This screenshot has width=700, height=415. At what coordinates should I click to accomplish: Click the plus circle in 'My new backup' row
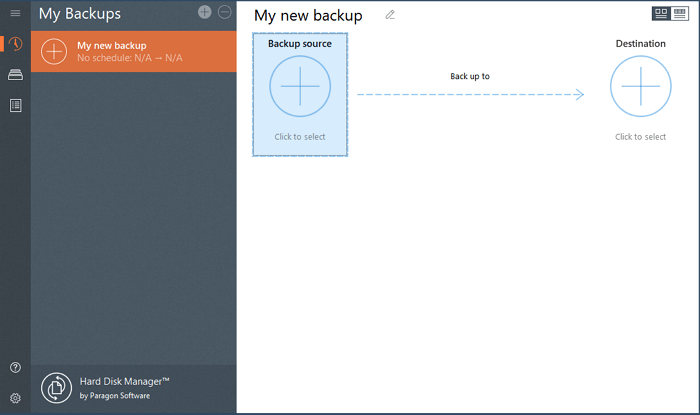54,51
